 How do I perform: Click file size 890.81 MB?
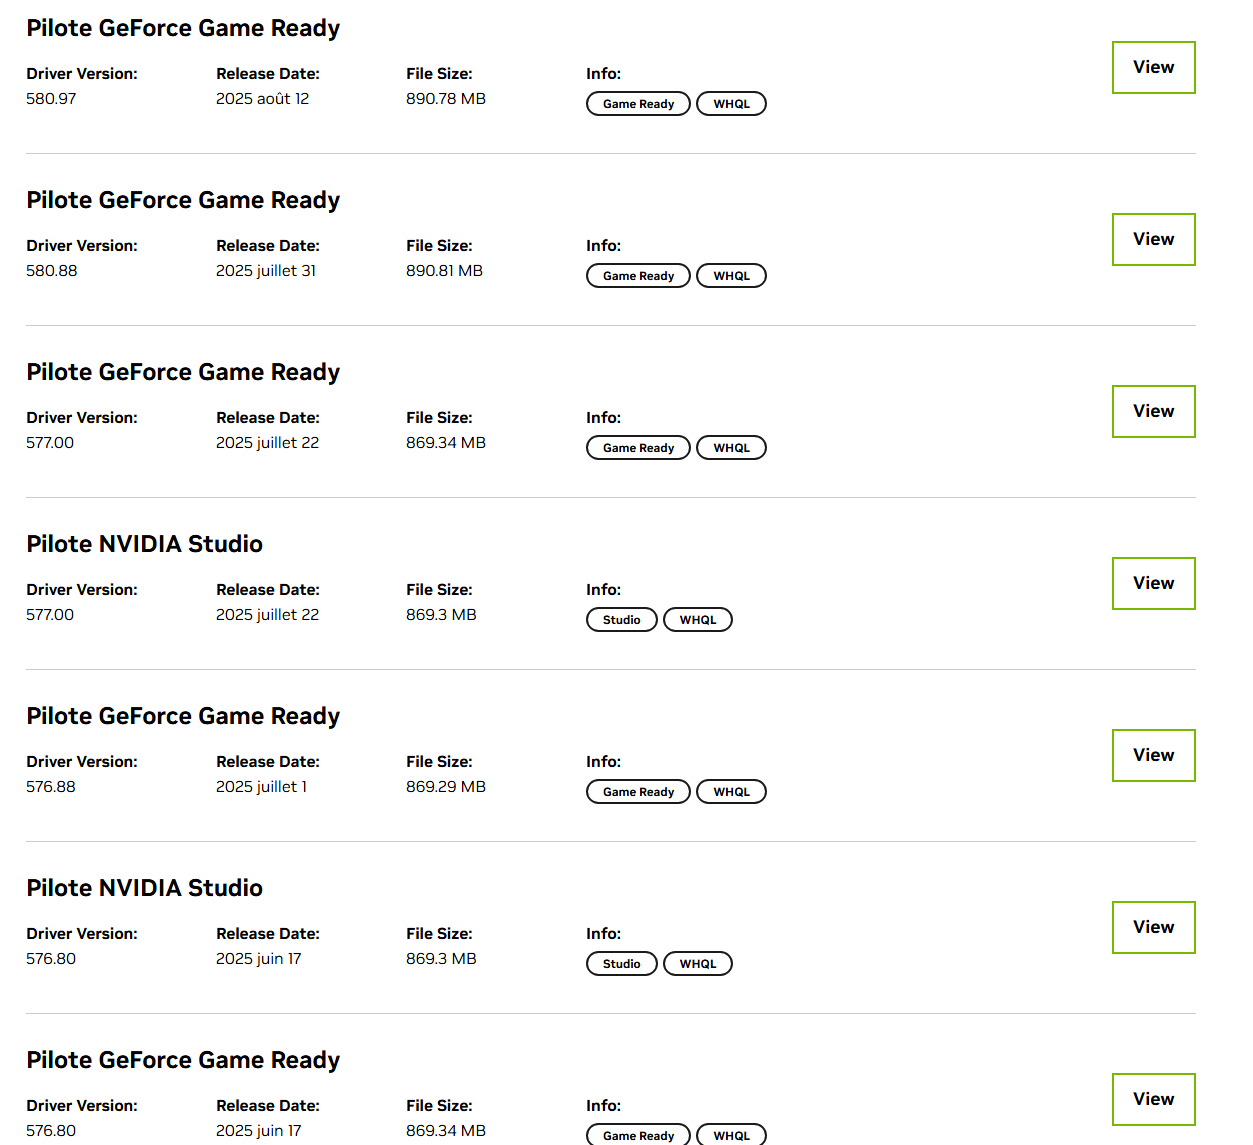[x=444, y=271]
